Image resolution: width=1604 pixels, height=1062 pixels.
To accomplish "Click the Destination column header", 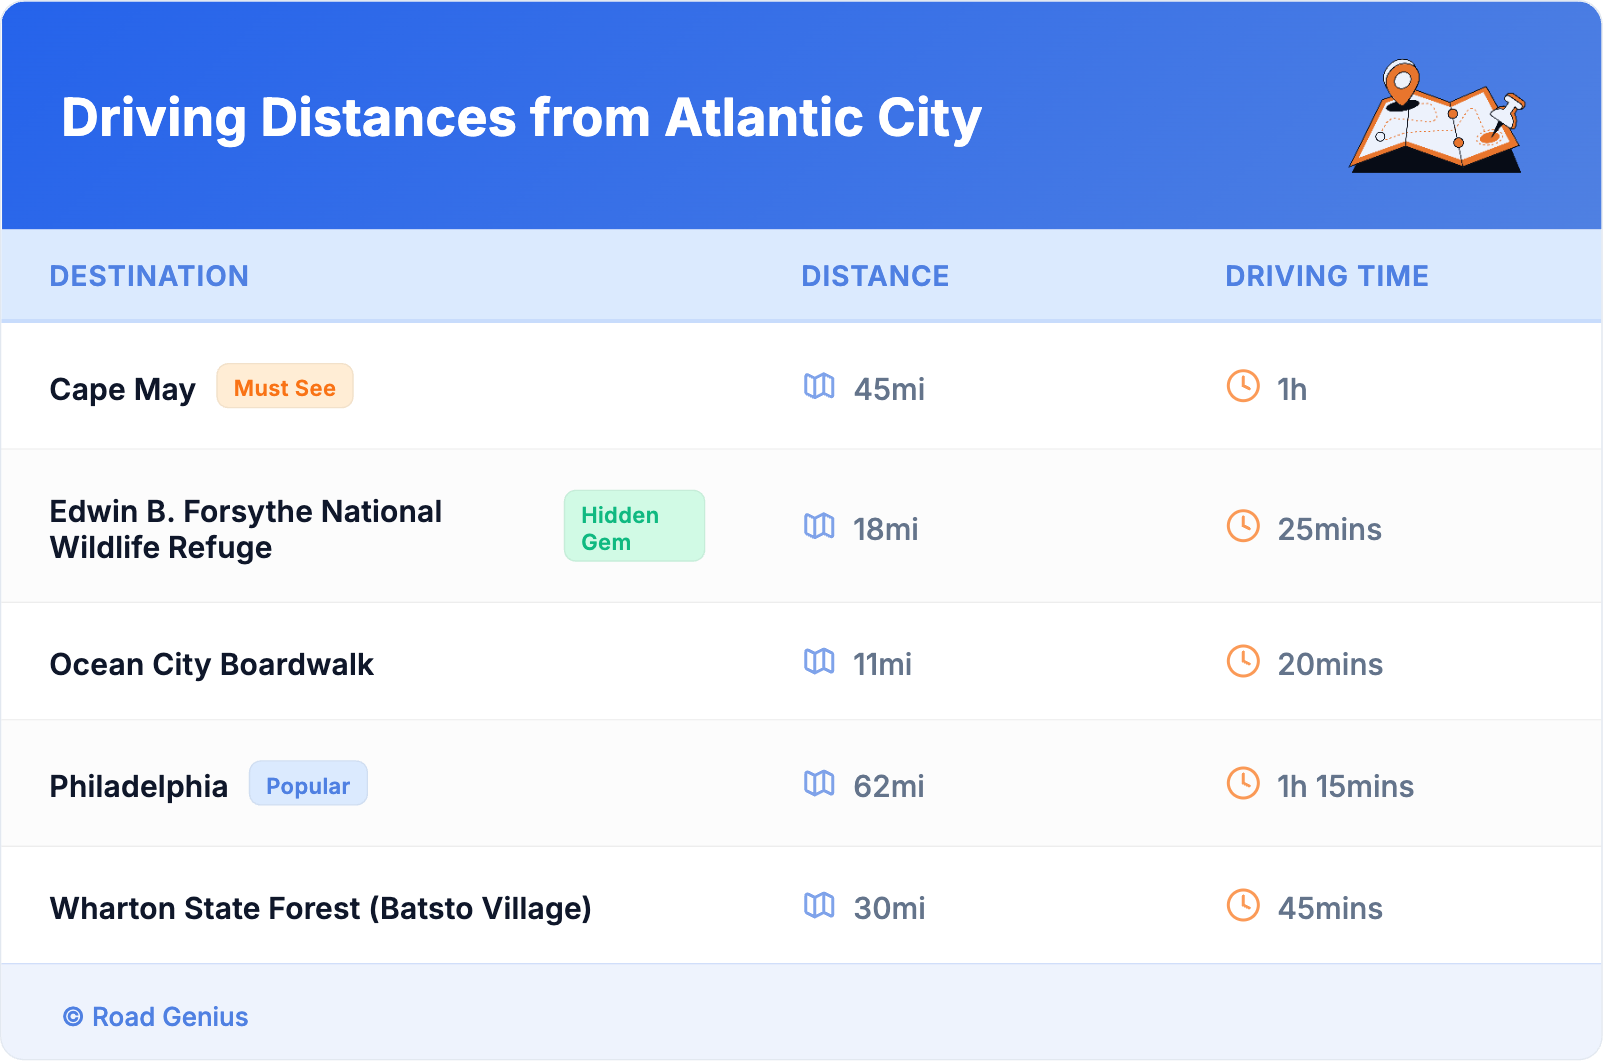I will (149, 276).
